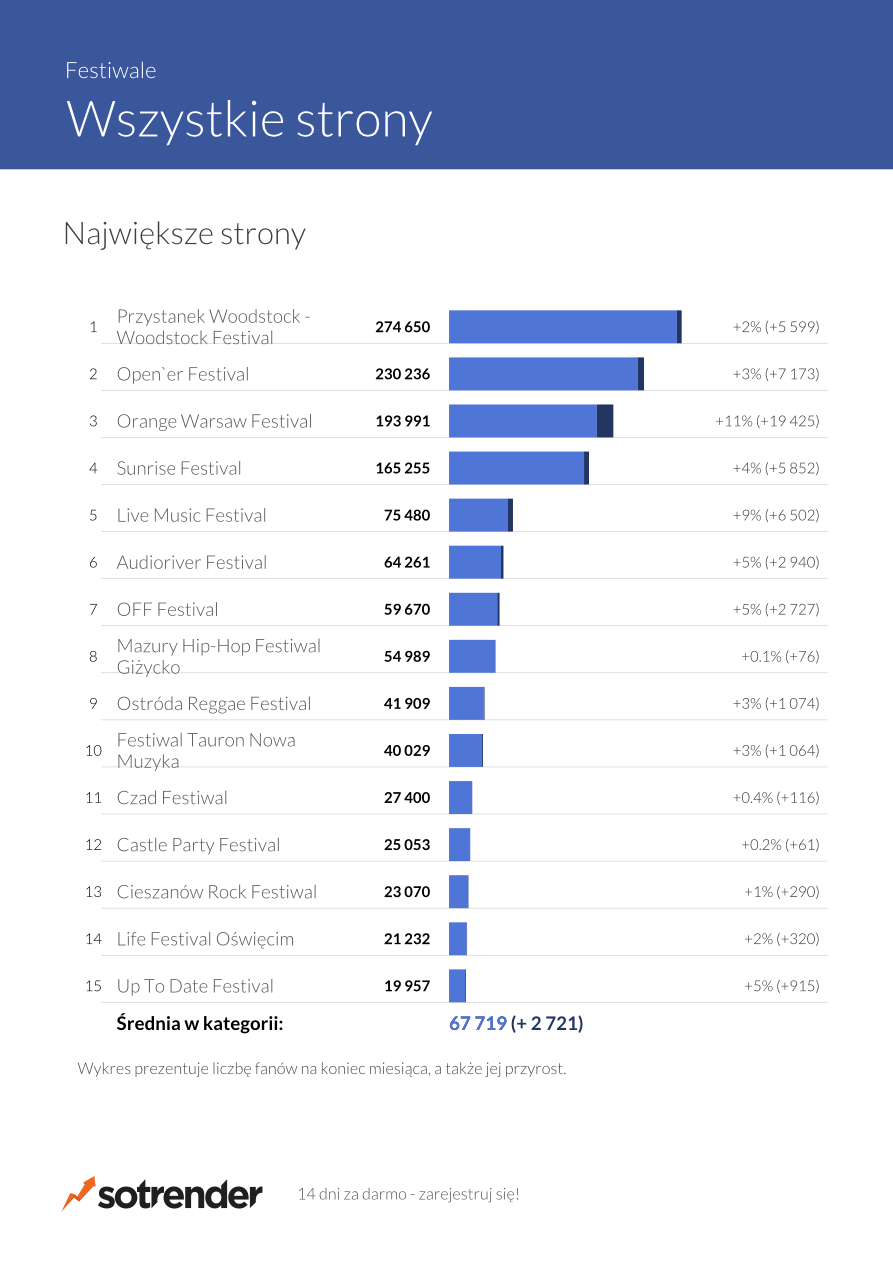The height and width of the screenshot is (1264, 893).
Task: Select the Castle Party Festival row label
Action: point(198,845)
